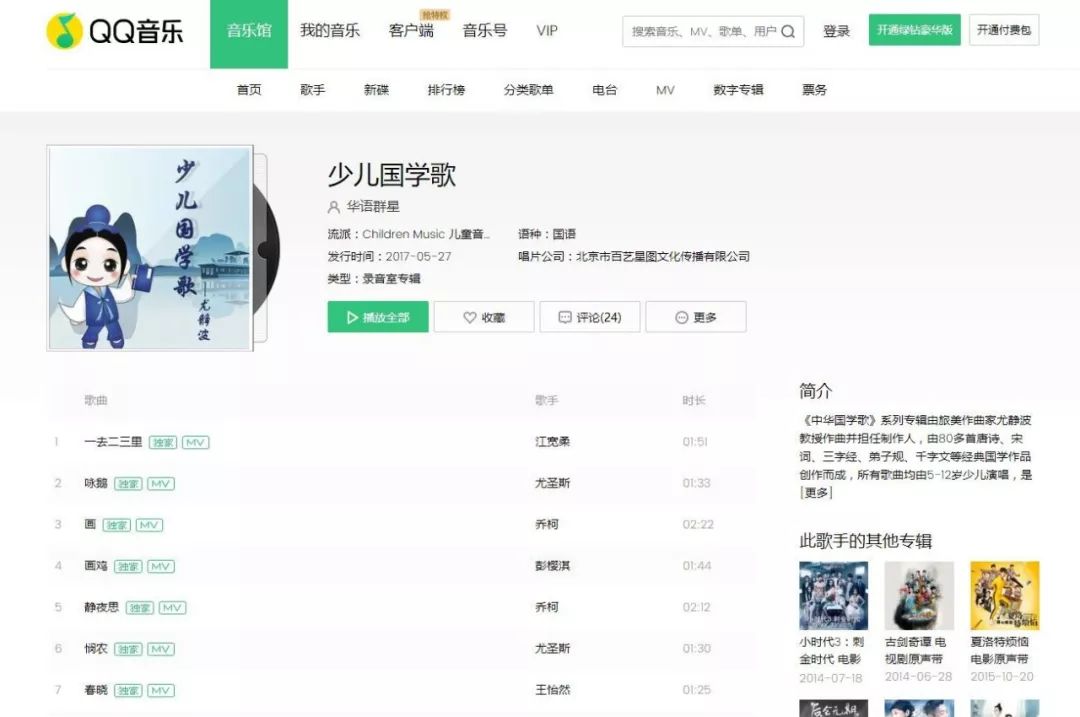Click song title 咏鹅

point(96,484)
